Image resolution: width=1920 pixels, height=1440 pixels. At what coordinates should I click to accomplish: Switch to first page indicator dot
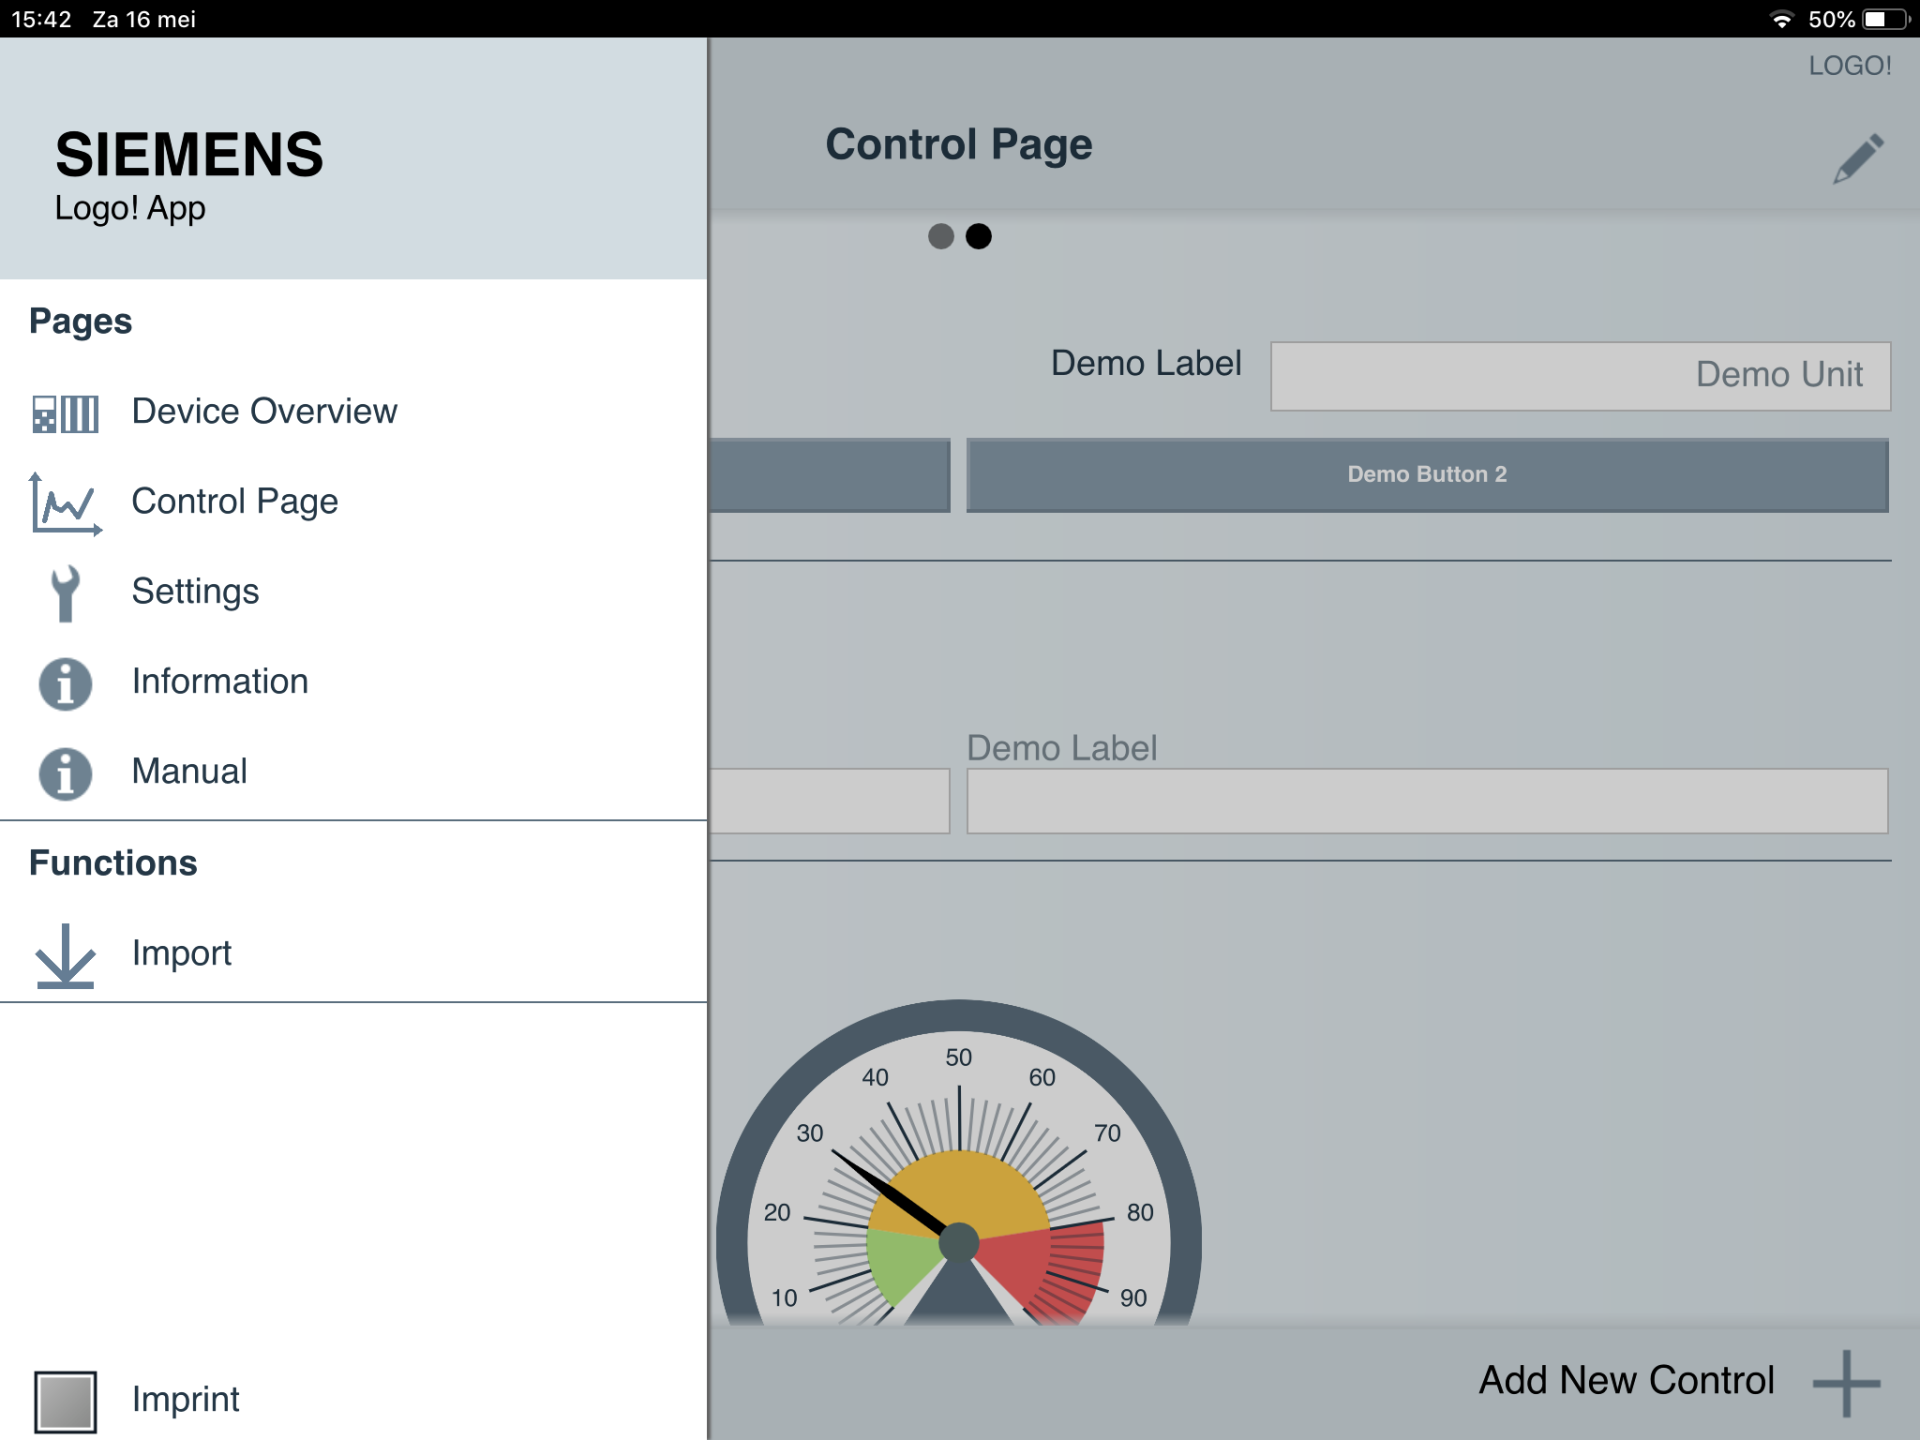click(x=940, y=236)
